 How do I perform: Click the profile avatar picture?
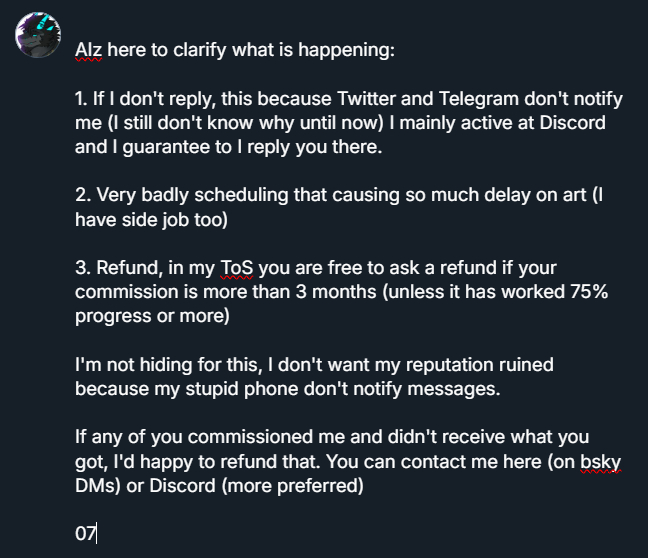(x=39, y=36)
